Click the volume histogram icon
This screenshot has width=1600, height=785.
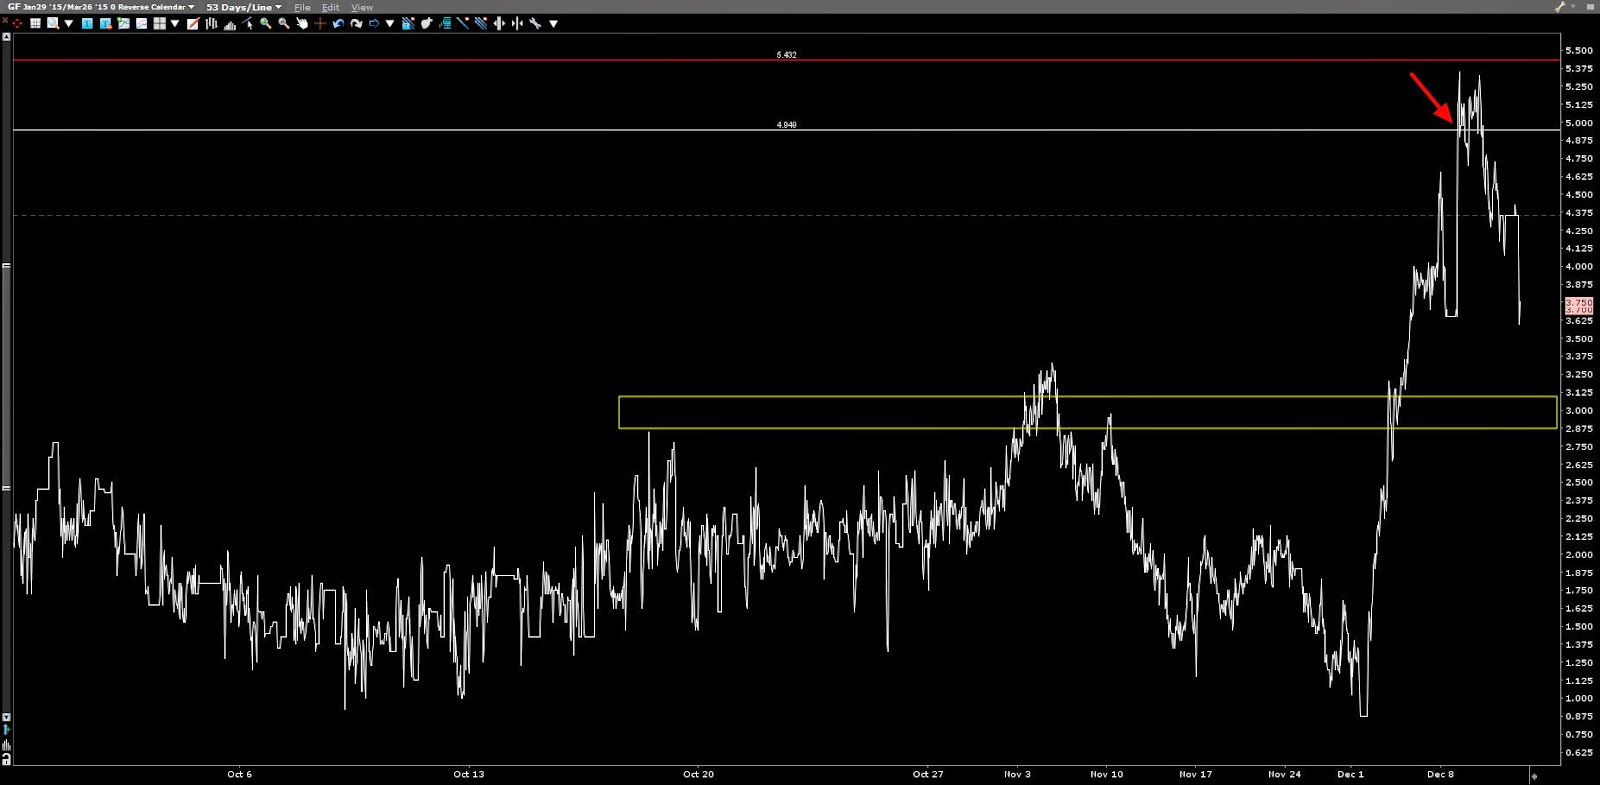230,24
